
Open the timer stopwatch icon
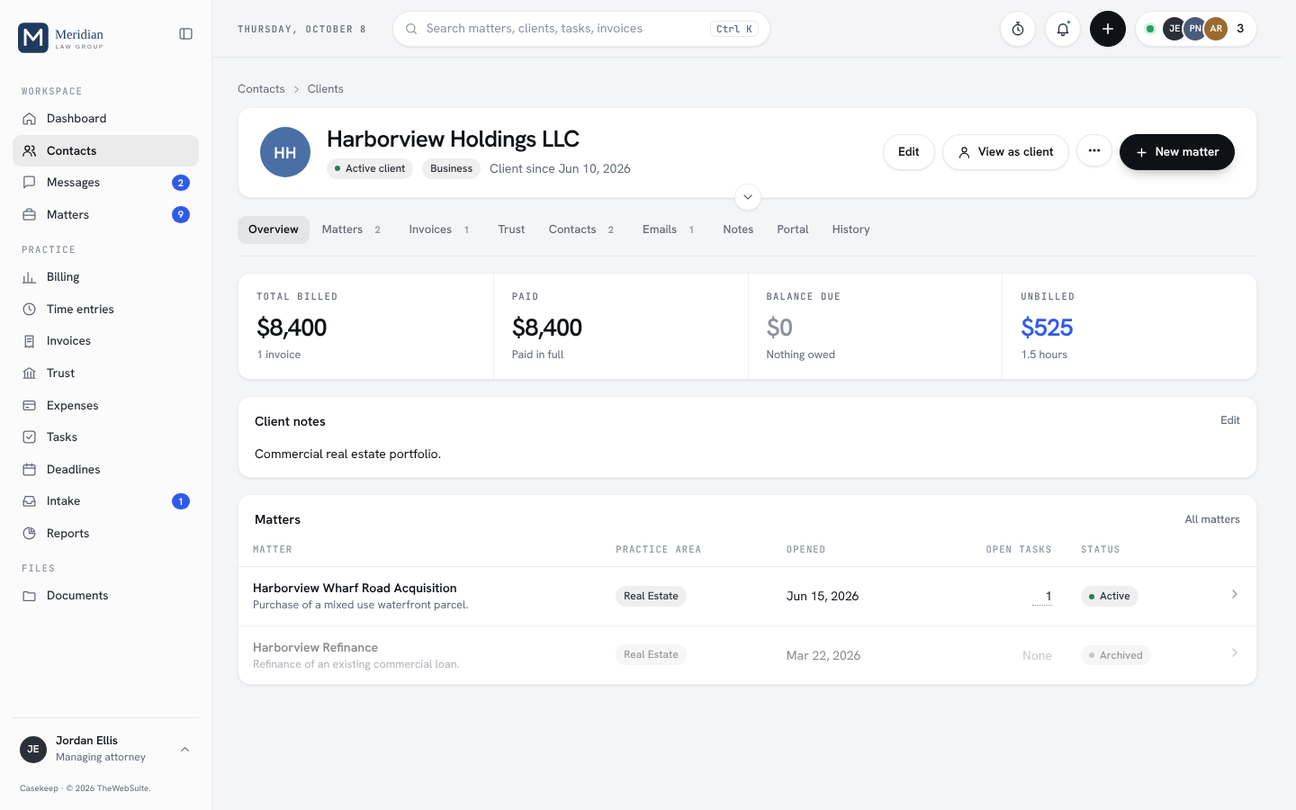point(1017,29)
